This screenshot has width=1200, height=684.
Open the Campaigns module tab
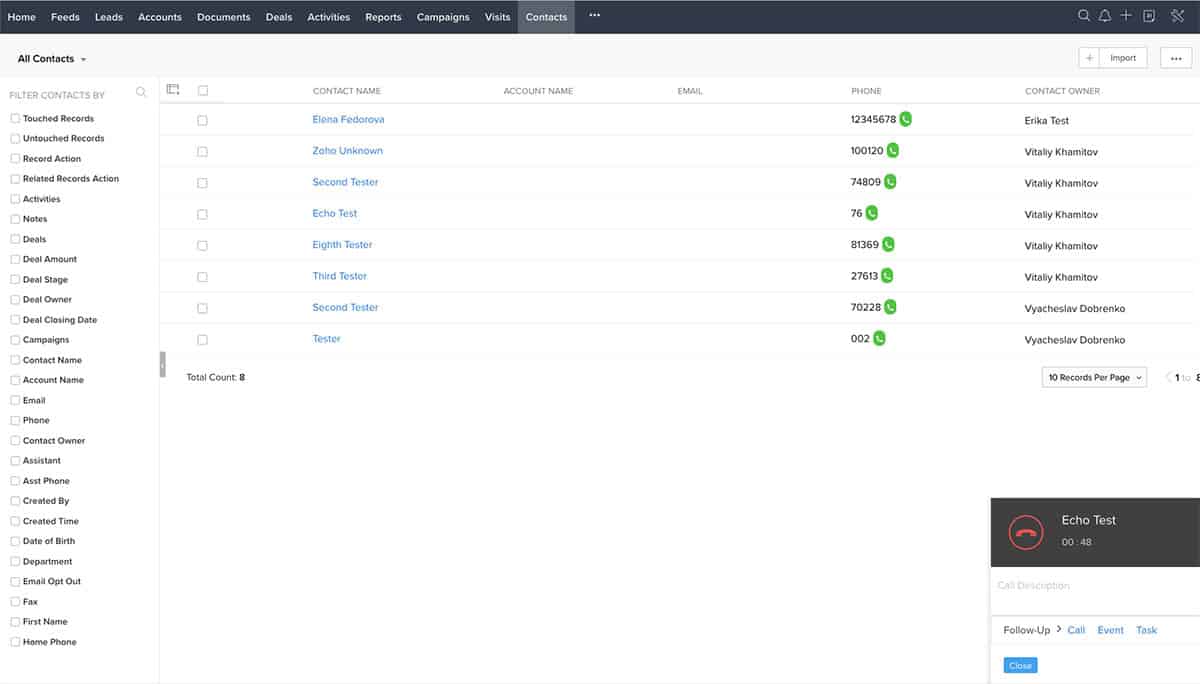(x=443, y=17)
